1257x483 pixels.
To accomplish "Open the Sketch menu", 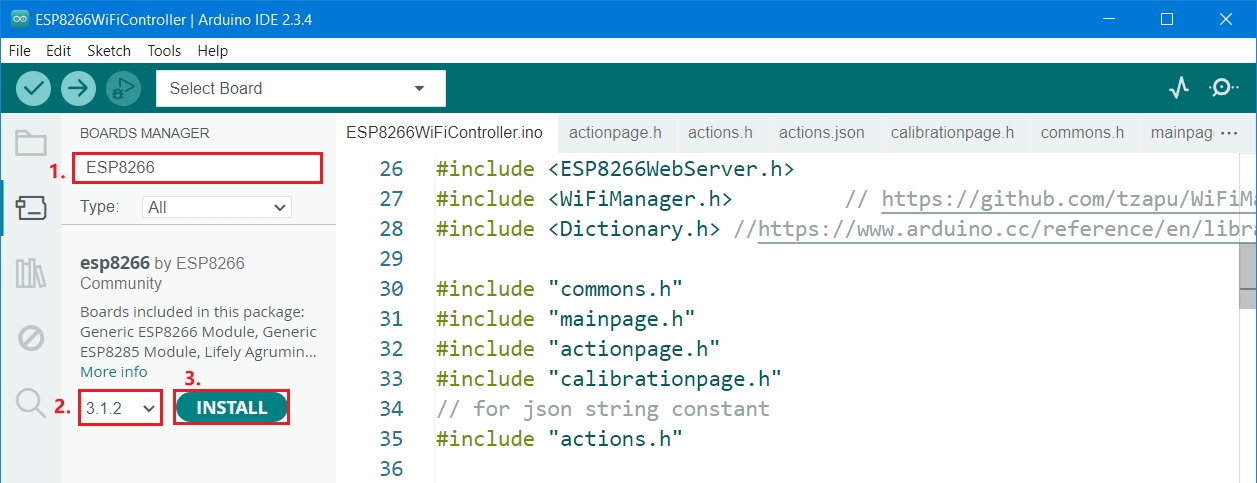I will [109, 51].
